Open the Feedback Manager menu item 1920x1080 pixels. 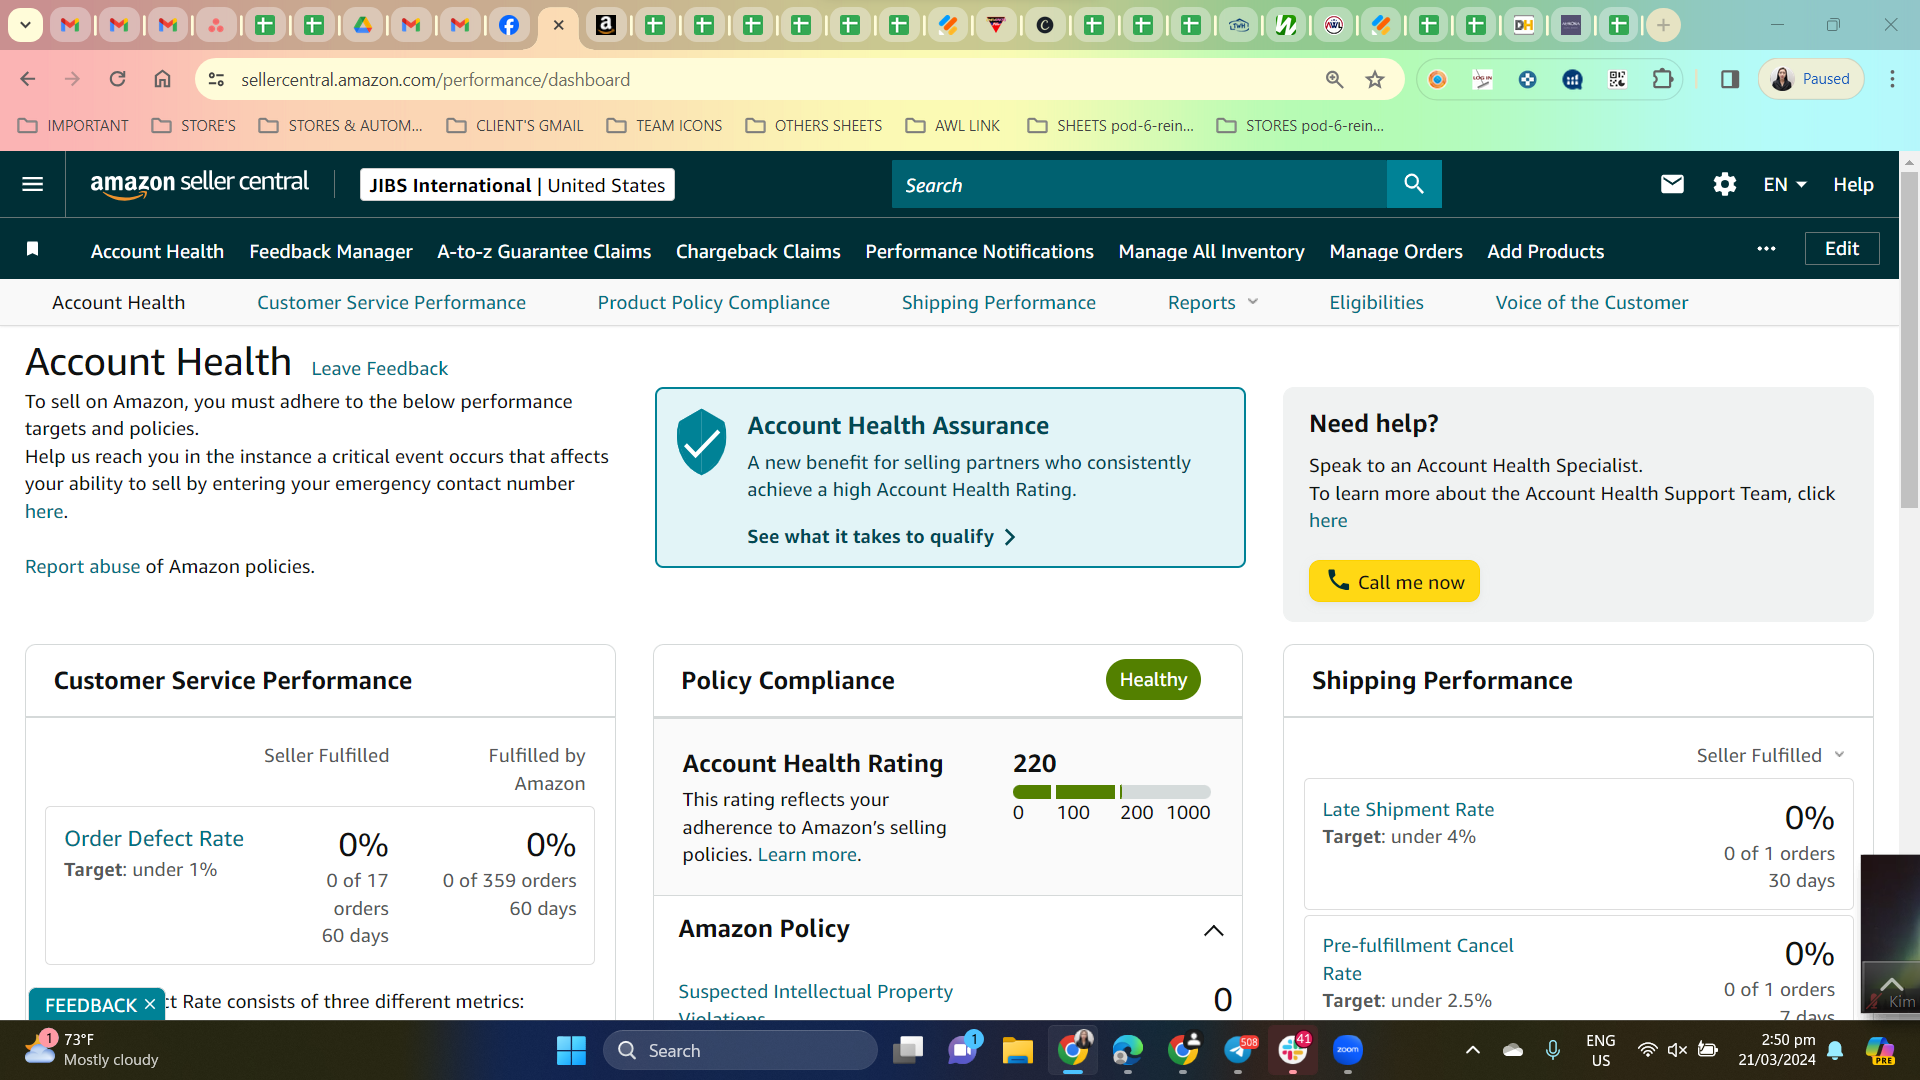click(330, 251)
